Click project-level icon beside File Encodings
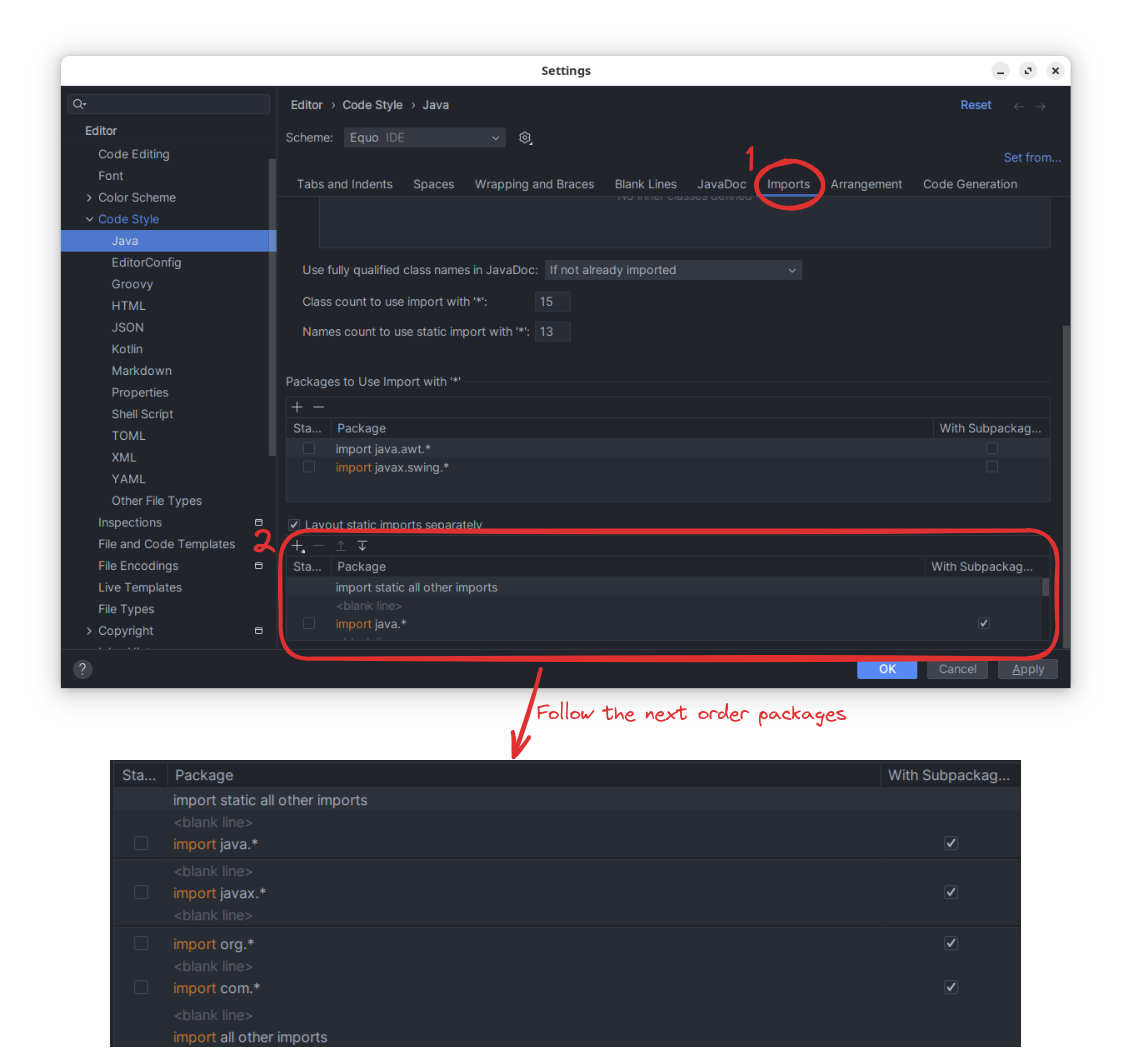 [259, 566]
